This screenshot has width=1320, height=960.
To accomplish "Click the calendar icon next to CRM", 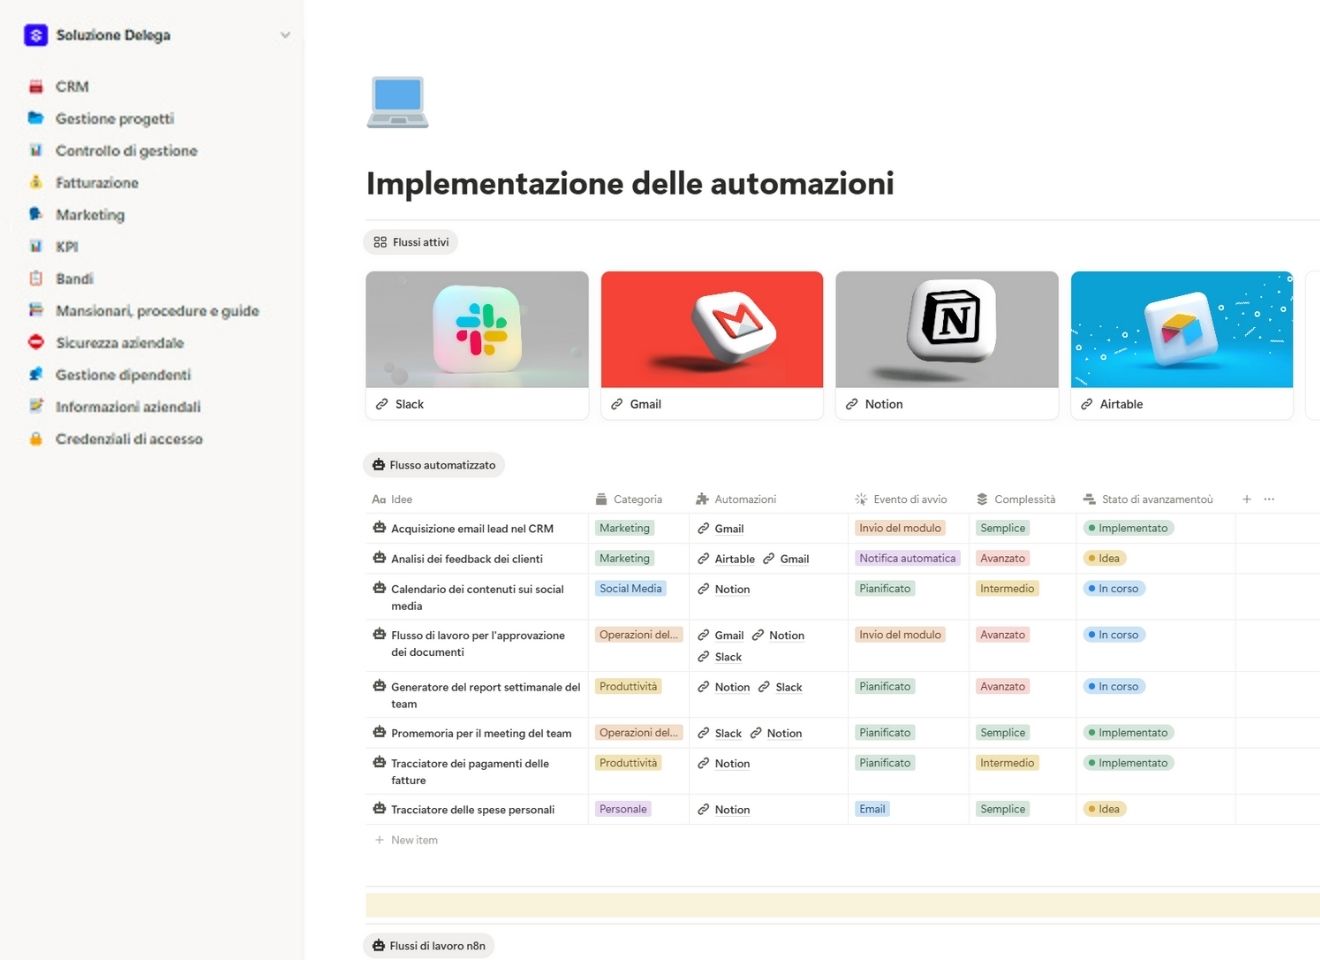I will coord(36,86).
